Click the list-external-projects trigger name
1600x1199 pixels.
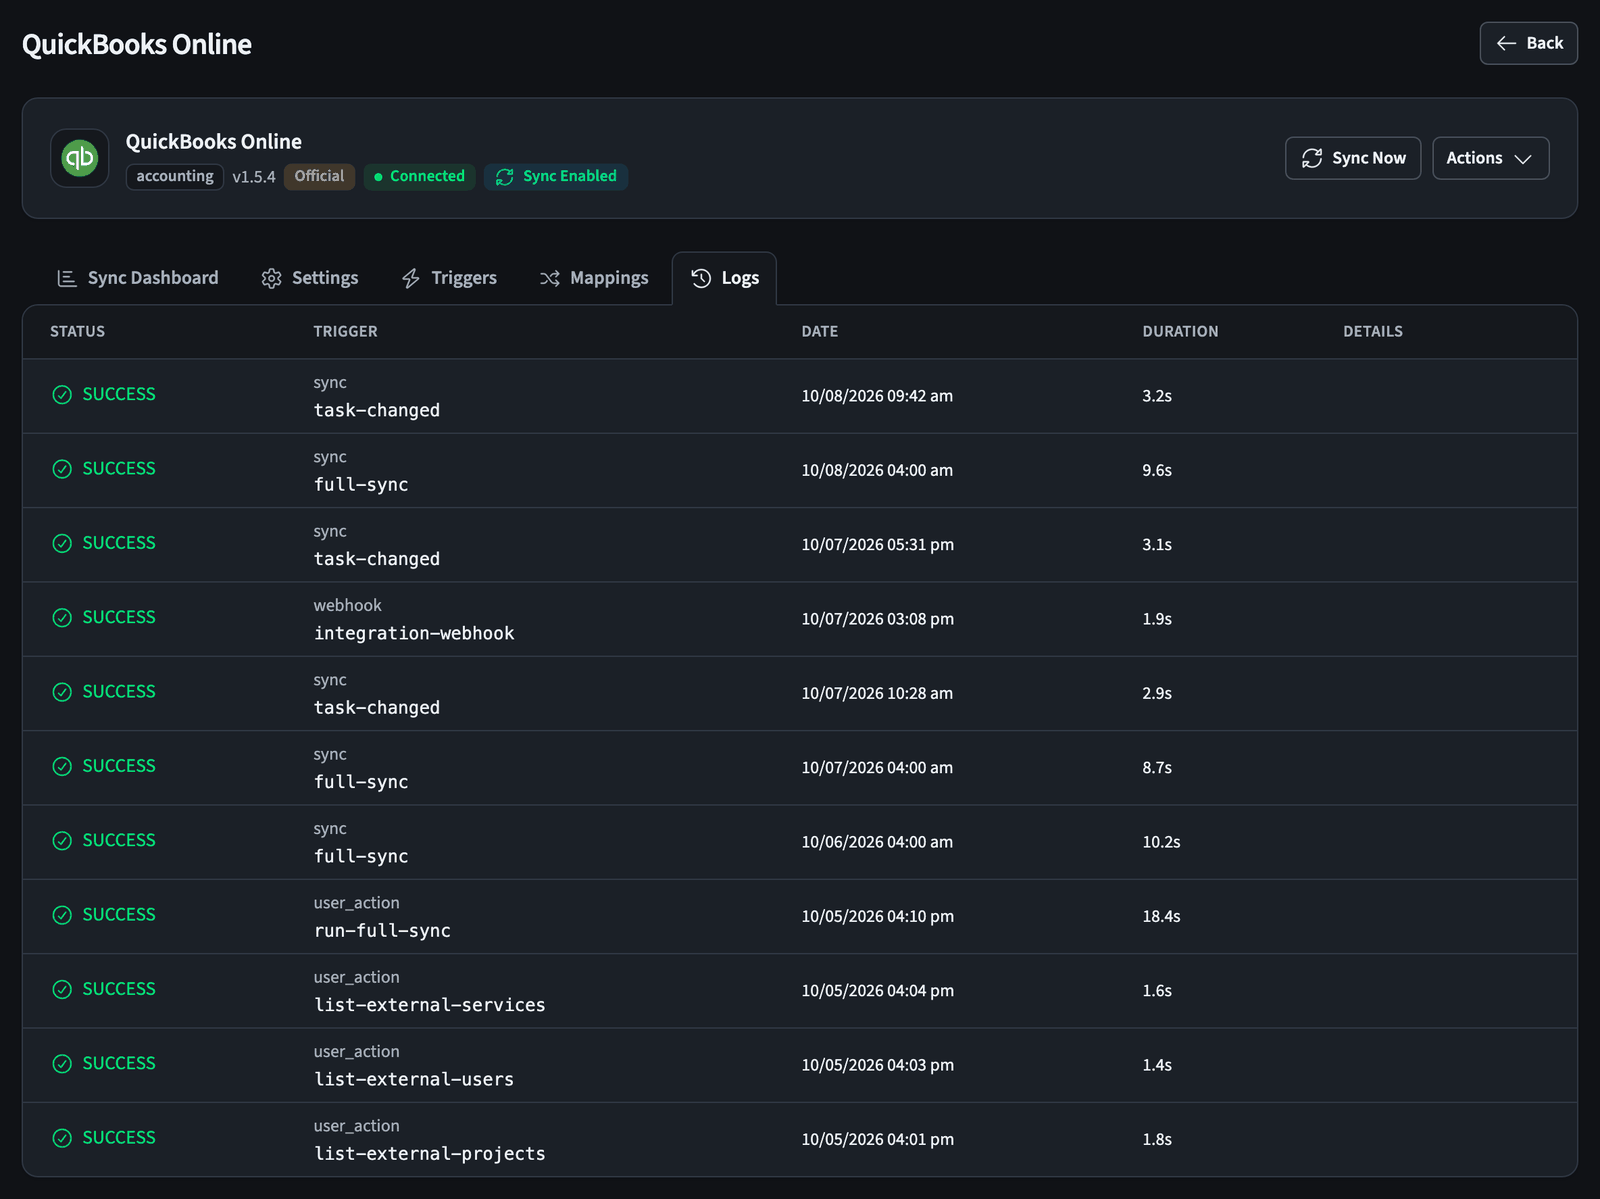430,1154
